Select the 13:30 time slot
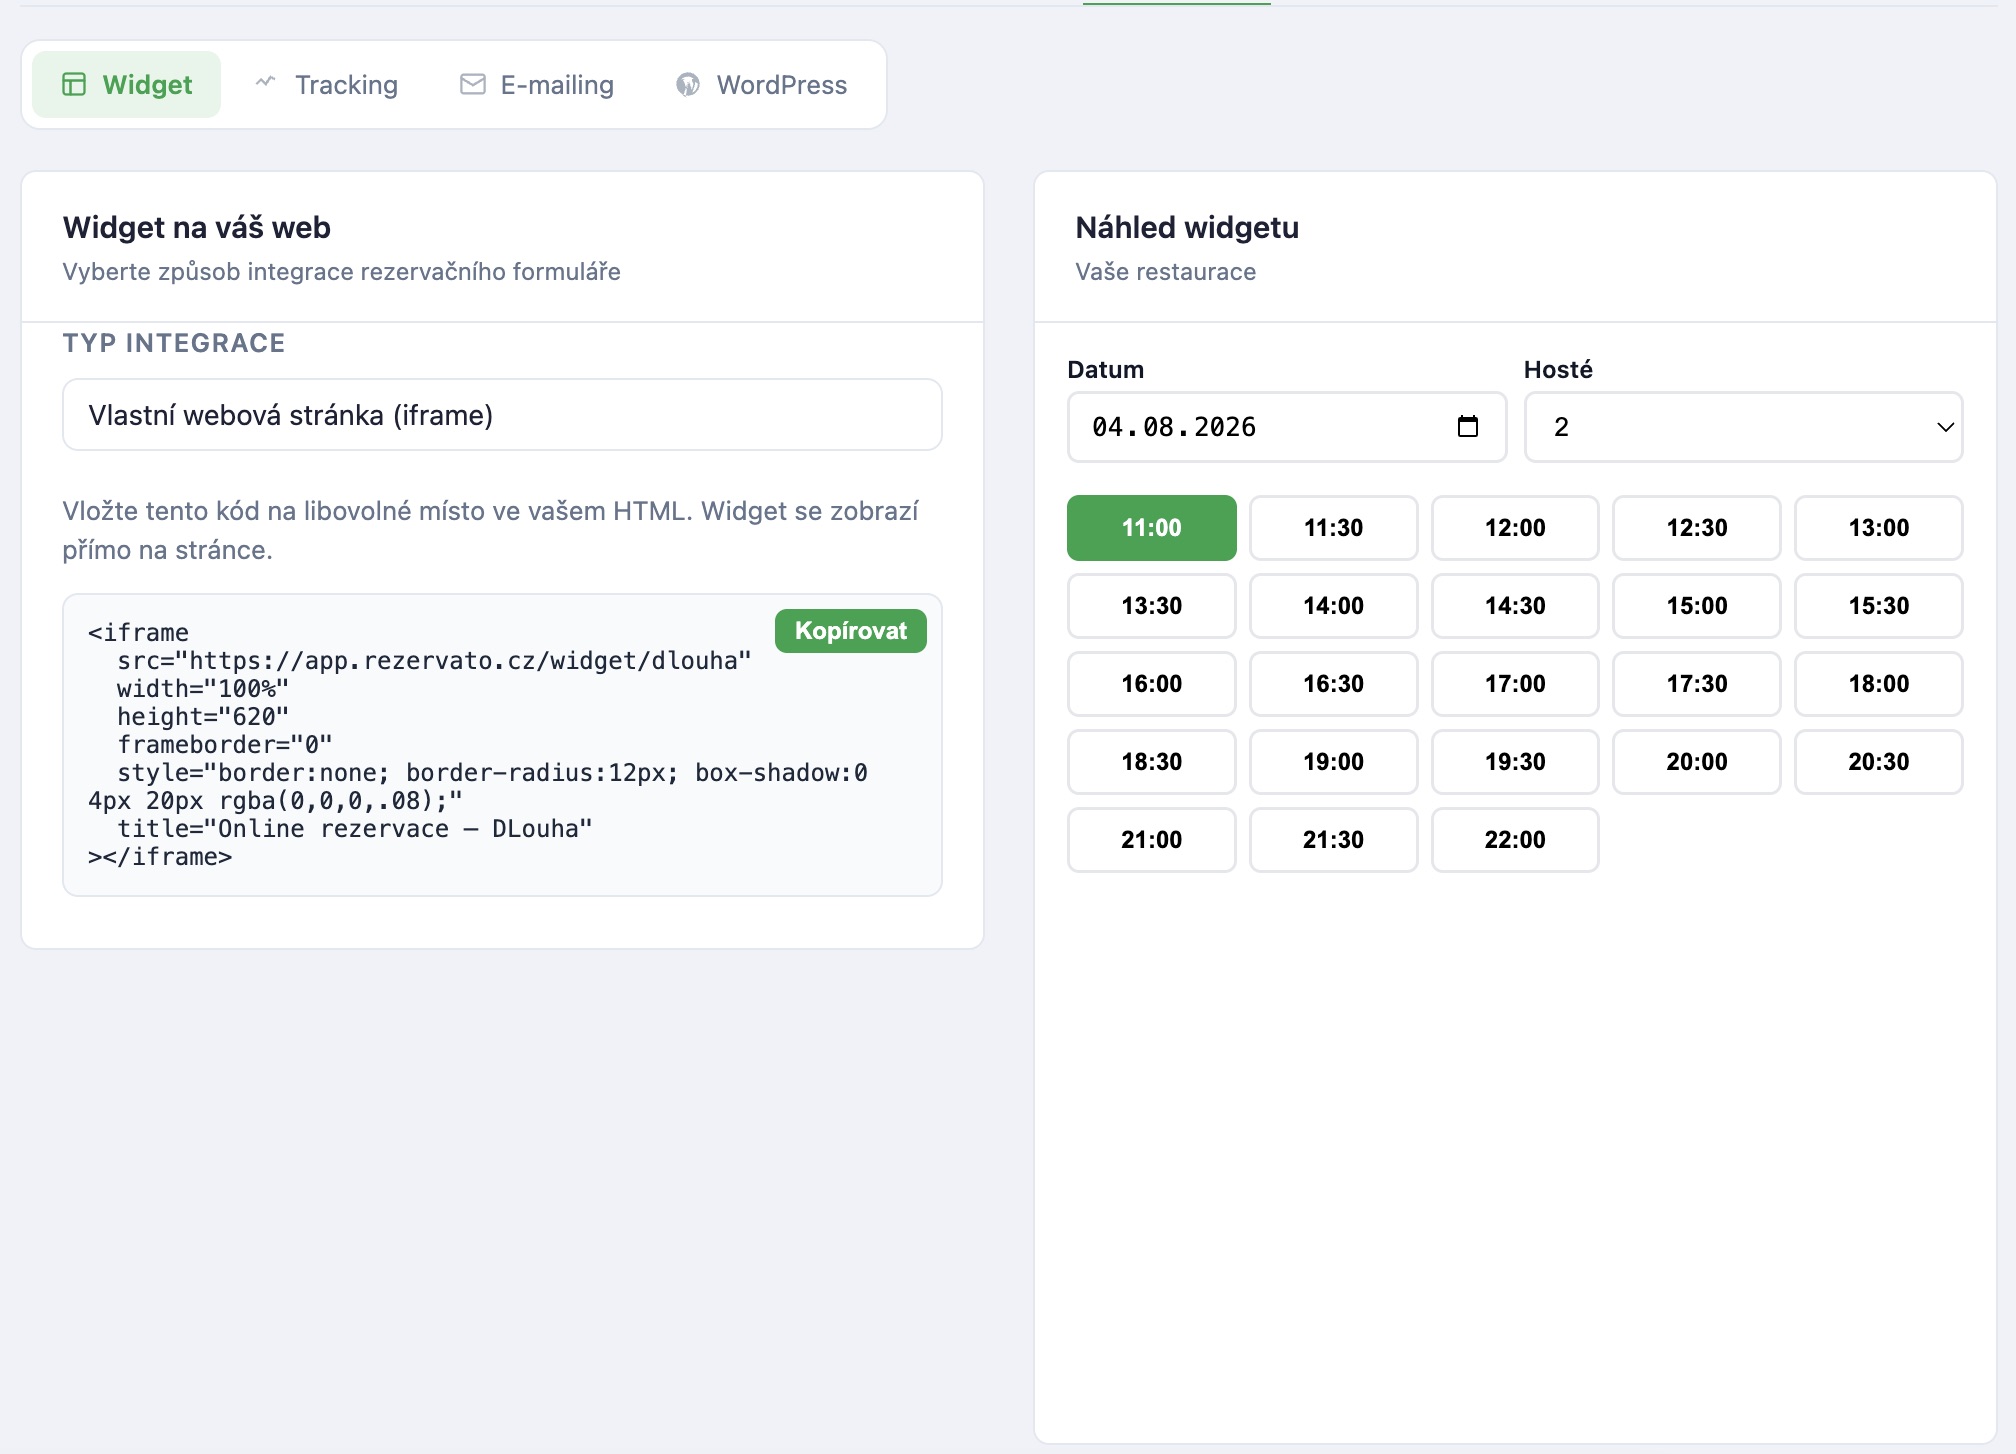Screen dimensions: 2016x1454 [1151, 606]
